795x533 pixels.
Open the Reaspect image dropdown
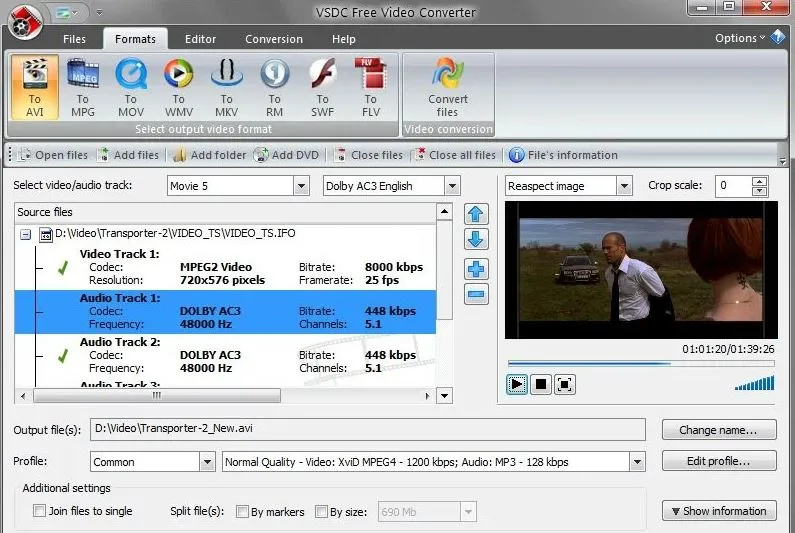tap(624, 186)
